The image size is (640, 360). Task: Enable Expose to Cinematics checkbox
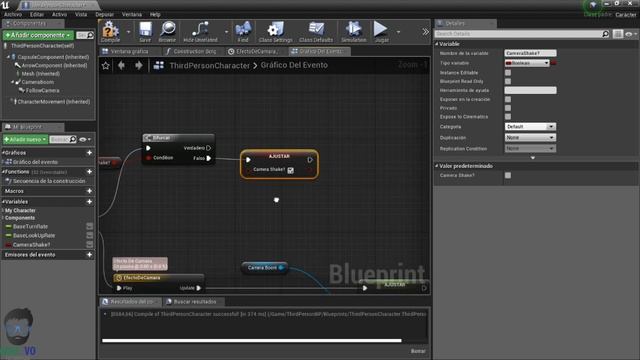pyautogui.click(x=508, y=117)
